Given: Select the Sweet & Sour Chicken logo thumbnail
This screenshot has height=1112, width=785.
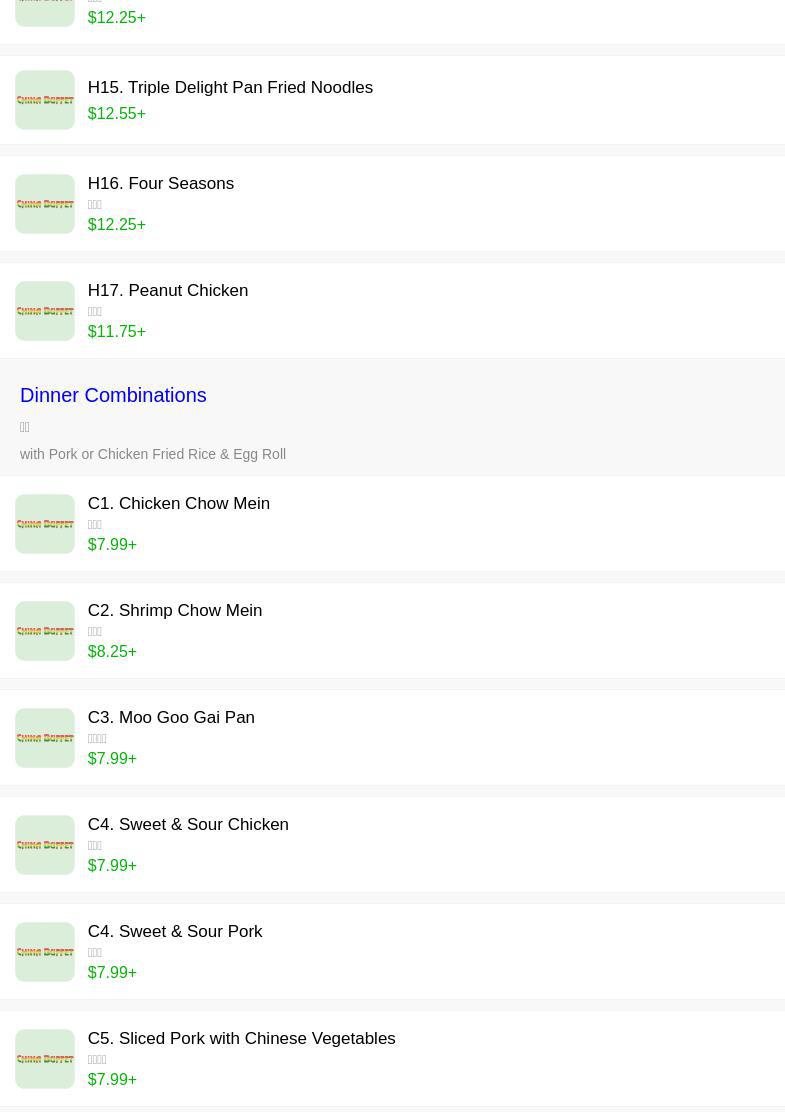Looking at the screenshot, I should pyautogui.click(x=45, y=845).
